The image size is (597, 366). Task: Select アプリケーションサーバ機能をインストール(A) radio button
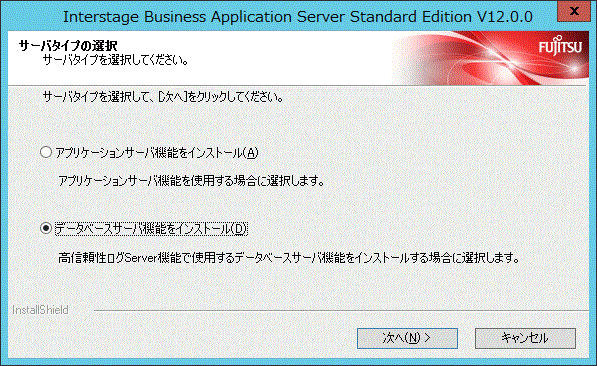[x=46, y=152]
